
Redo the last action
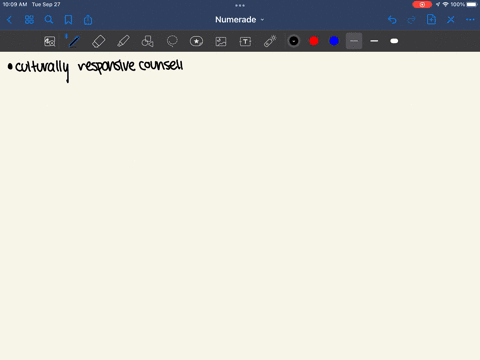click(412, 20)
